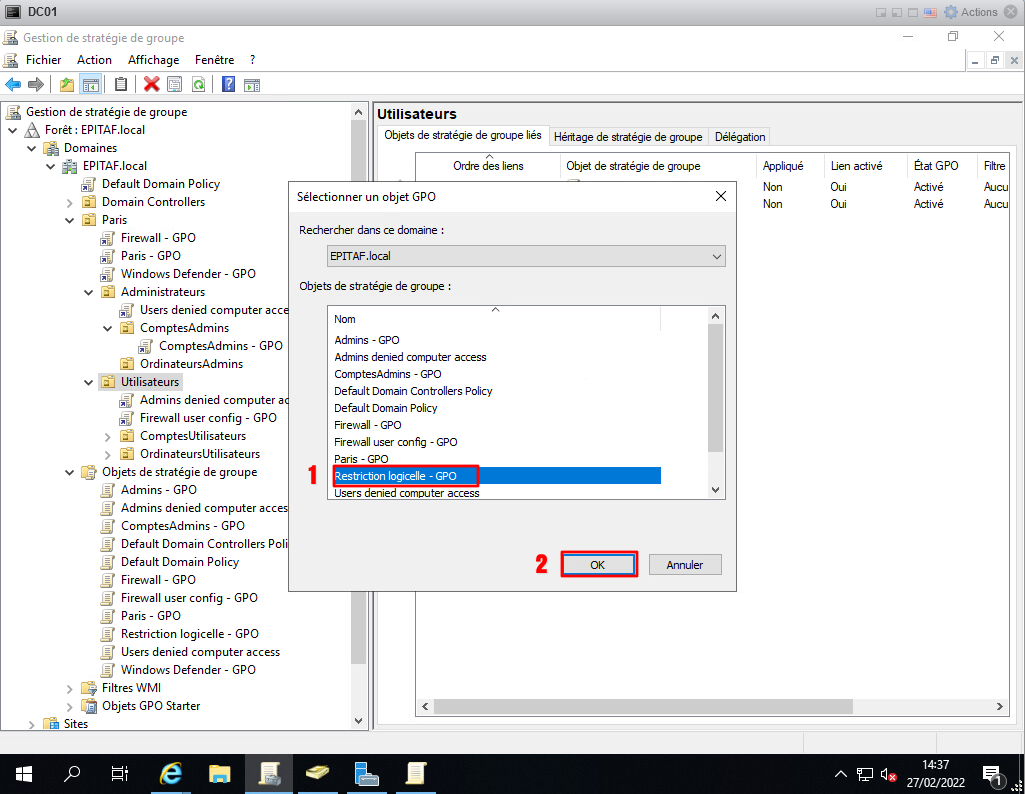The height and width of the screenshot is (794, 1025).
Task: Open the Affichage menu
Action: click(153, 60)
